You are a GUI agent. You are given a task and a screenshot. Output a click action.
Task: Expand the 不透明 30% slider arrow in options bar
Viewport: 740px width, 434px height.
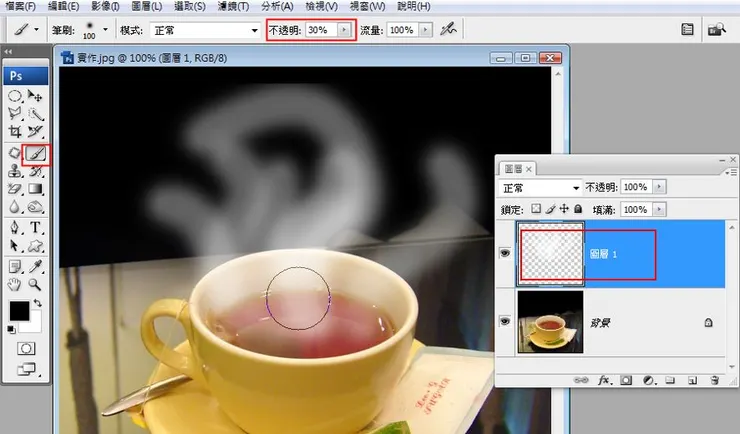(345, 31)
